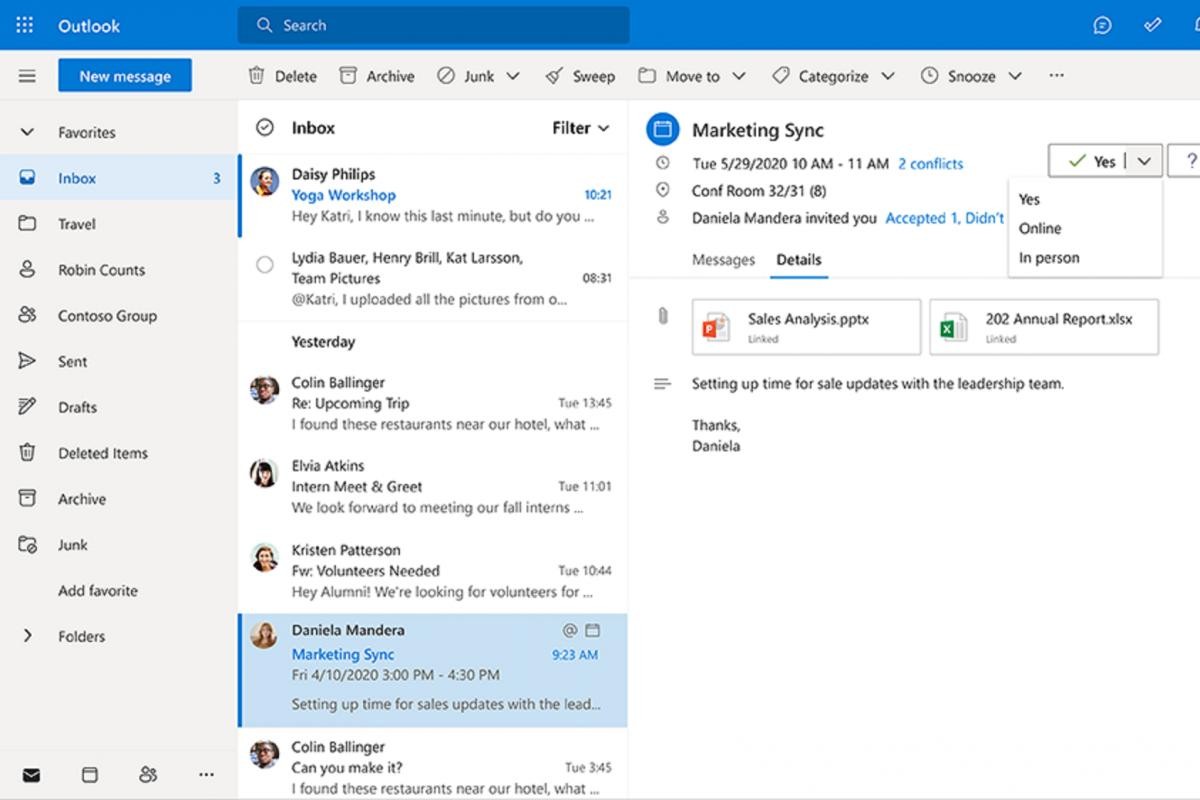This screenshot has height=800, width=1200.
Task: Open the chat bubble icon in header
Action: (1102, 25)
